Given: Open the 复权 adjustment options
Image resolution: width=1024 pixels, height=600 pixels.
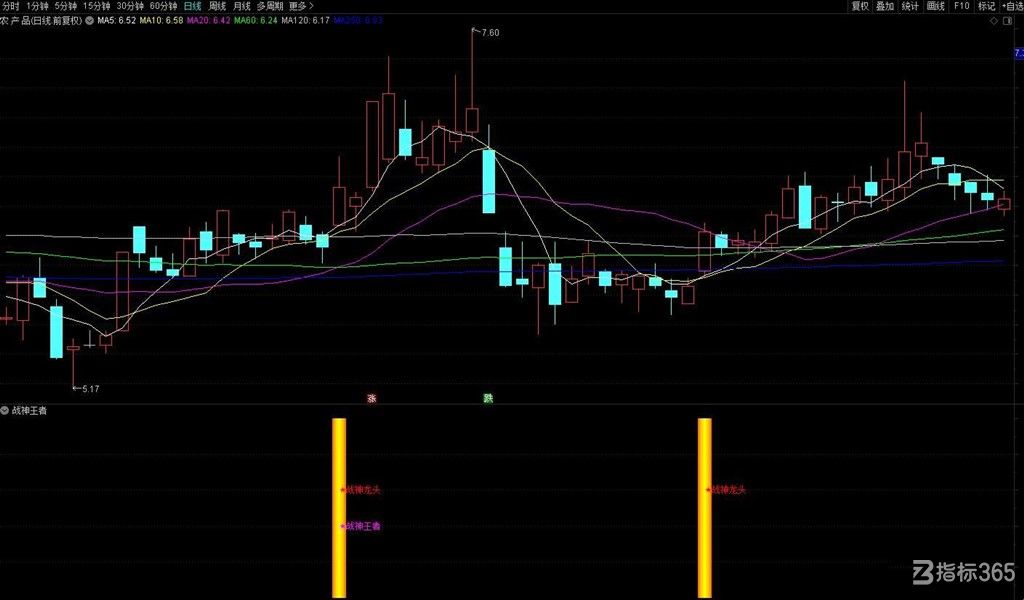Looking at the screenshot, I should click(x=860, y=6).
